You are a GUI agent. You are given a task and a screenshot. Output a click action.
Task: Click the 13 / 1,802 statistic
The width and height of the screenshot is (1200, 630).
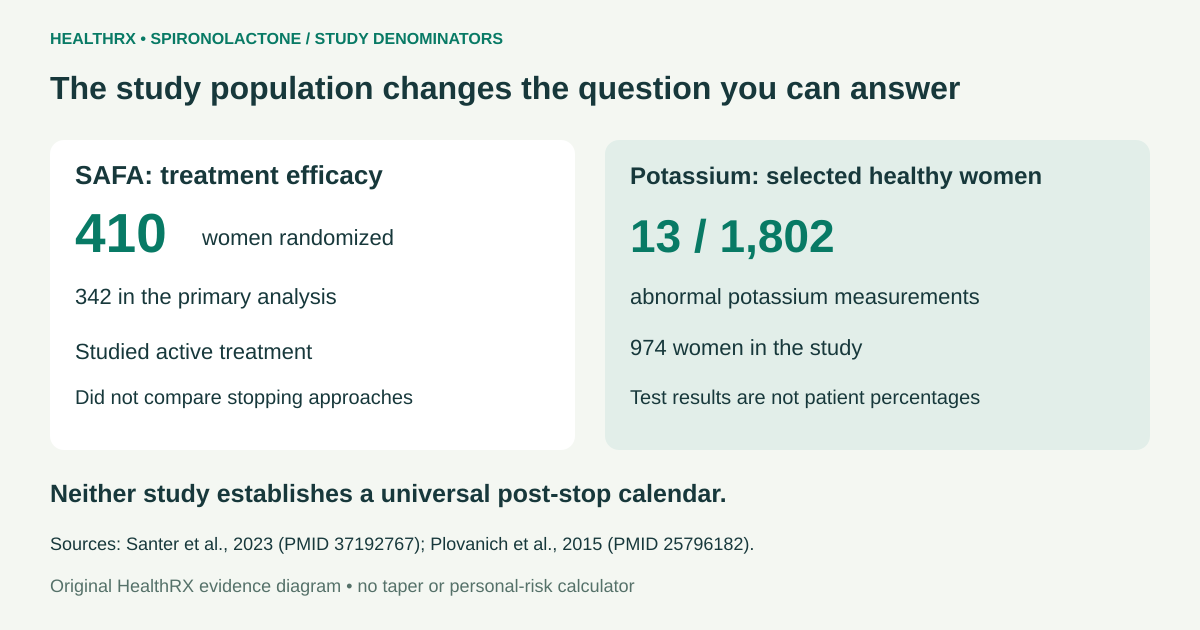pyautogui.click(x=732, y=237)
